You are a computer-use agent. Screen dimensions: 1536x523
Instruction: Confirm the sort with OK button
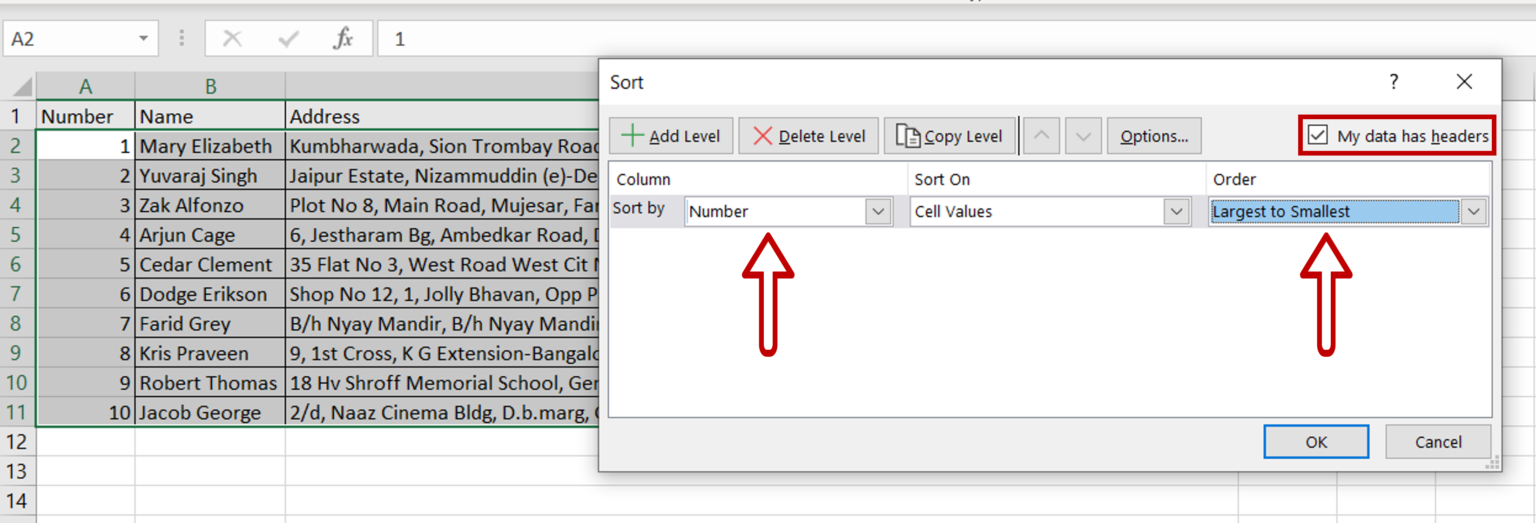pos(1315,442)
